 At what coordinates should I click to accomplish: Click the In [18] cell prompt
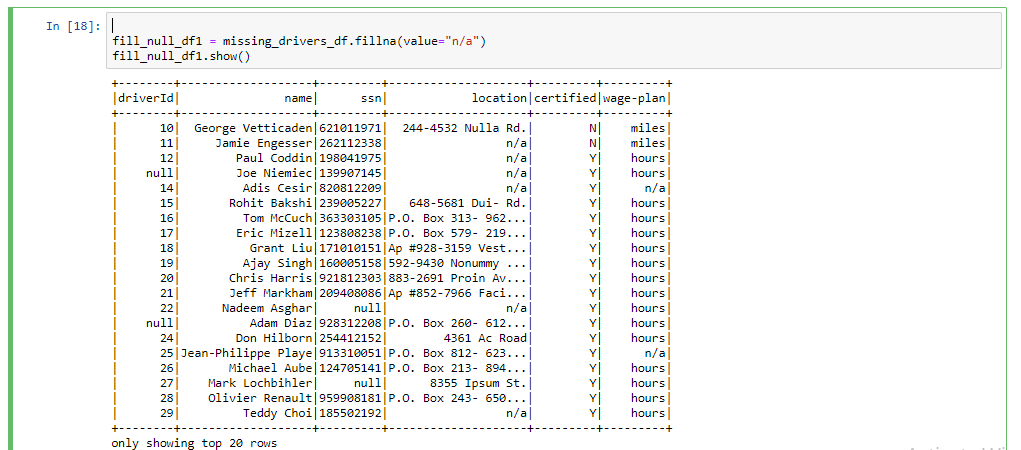point(72,26)
